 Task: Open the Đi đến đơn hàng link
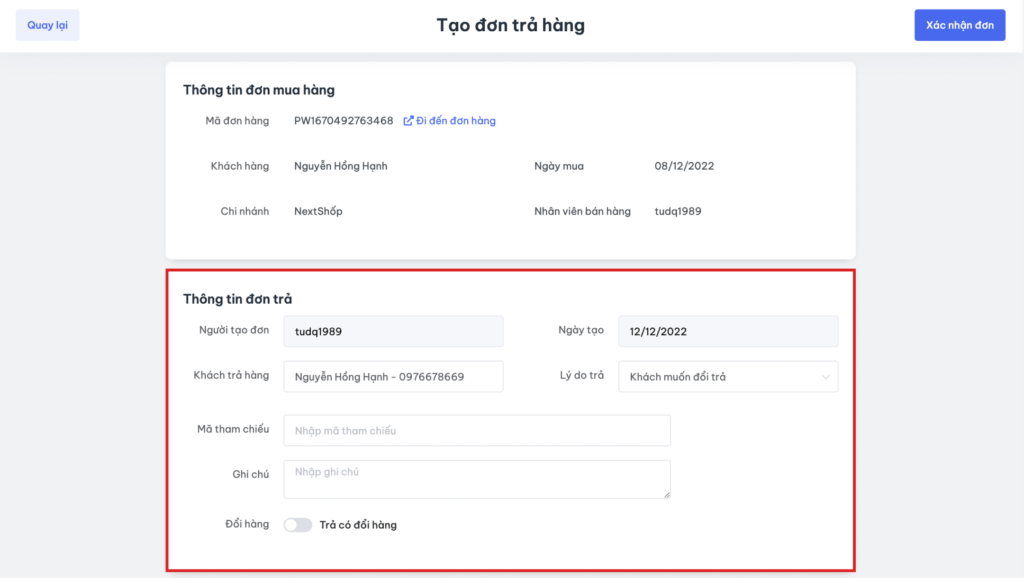[455, 121]
